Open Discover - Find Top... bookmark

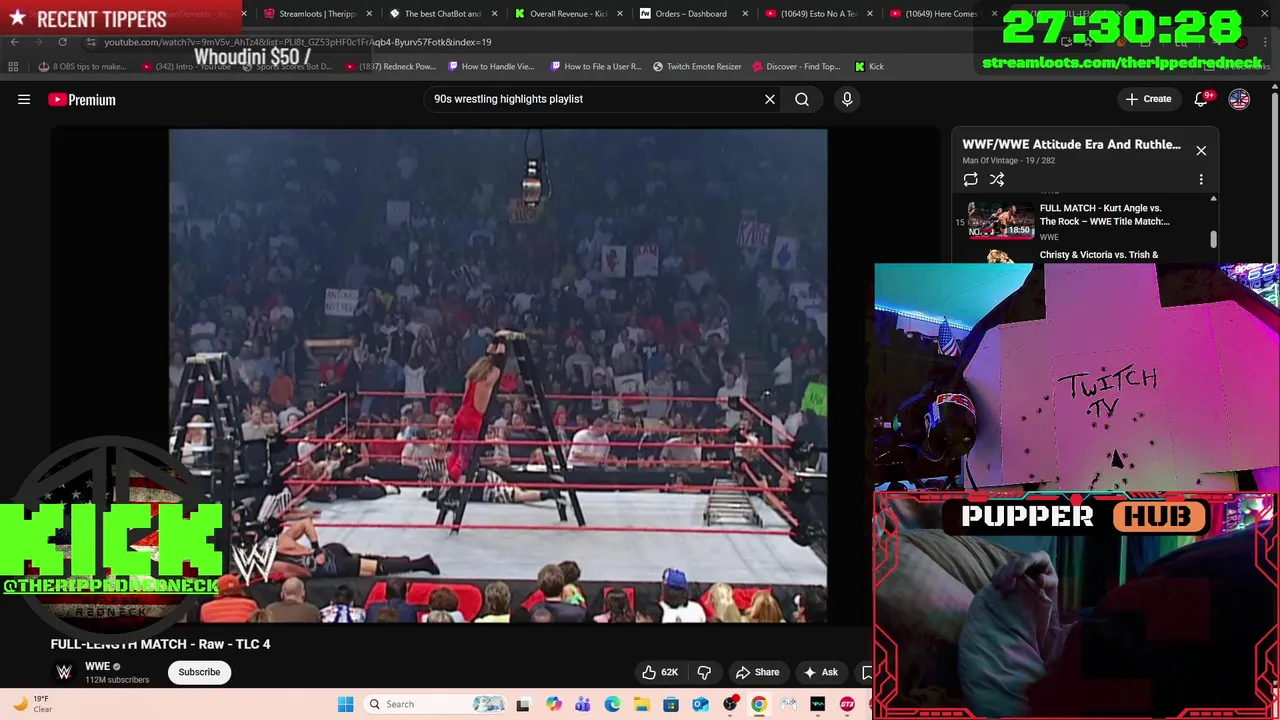tap(797, 66)
